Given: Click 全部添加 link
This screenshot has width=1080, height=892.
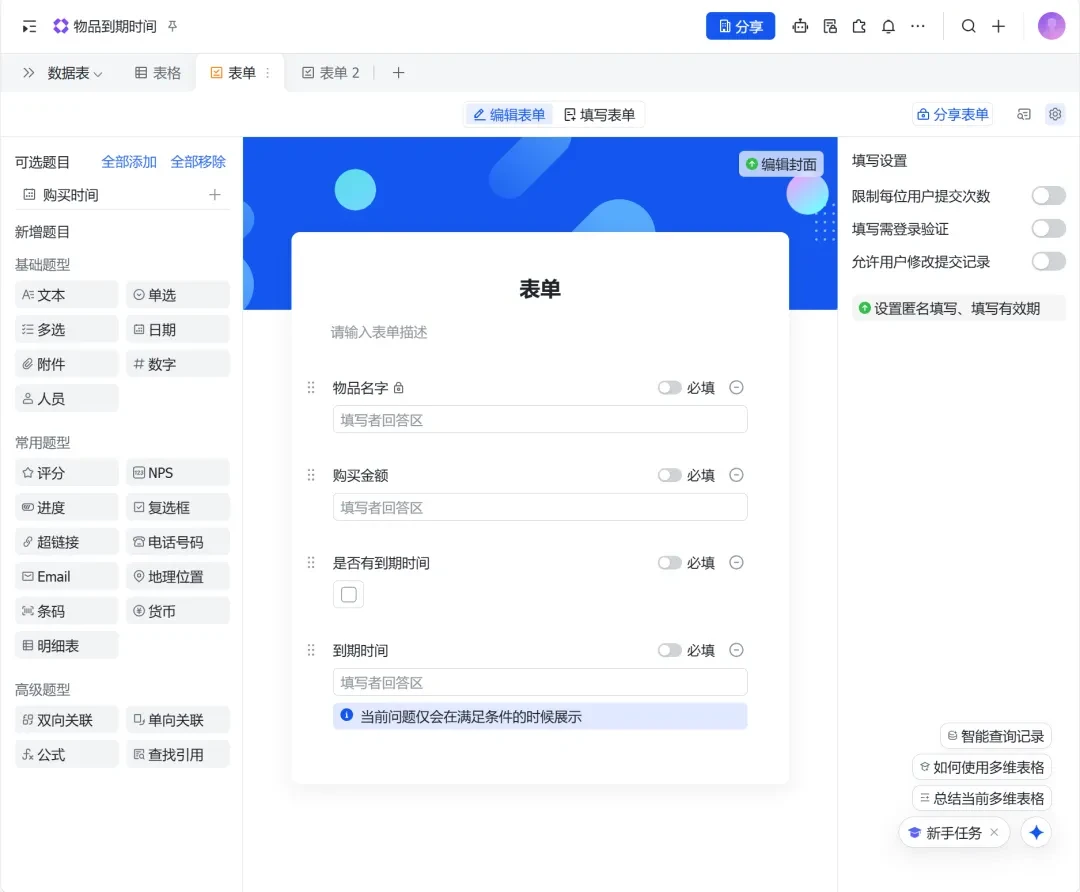Looking at the screenshot, I should [x=129, y=162].
